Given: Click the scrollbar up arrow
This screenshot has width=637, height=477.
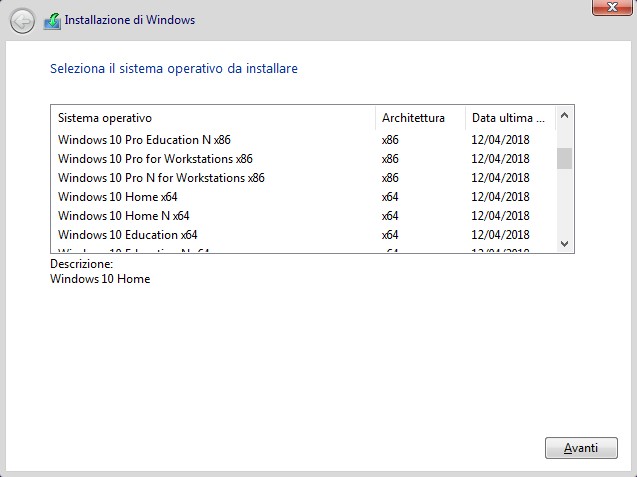Looking at the screenshot, I should (x=564, y=116).
